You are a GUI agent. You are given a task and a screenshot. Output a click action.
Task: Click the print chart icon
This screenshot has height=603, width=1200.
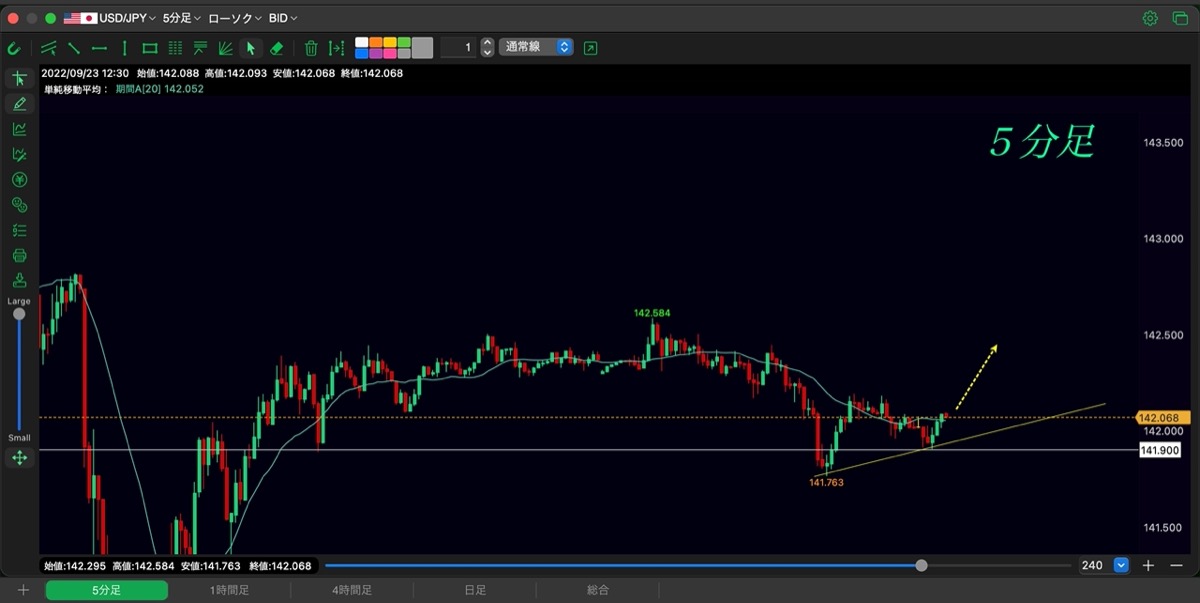(x=19, y=255)
